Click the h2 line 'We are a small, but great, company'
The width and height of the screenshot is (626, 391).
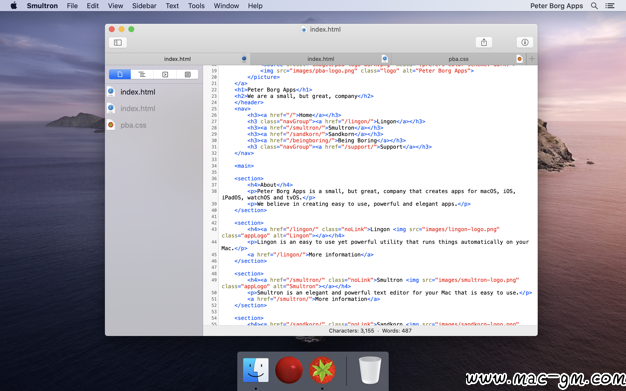pyautogui.click(x=303, y=96)
